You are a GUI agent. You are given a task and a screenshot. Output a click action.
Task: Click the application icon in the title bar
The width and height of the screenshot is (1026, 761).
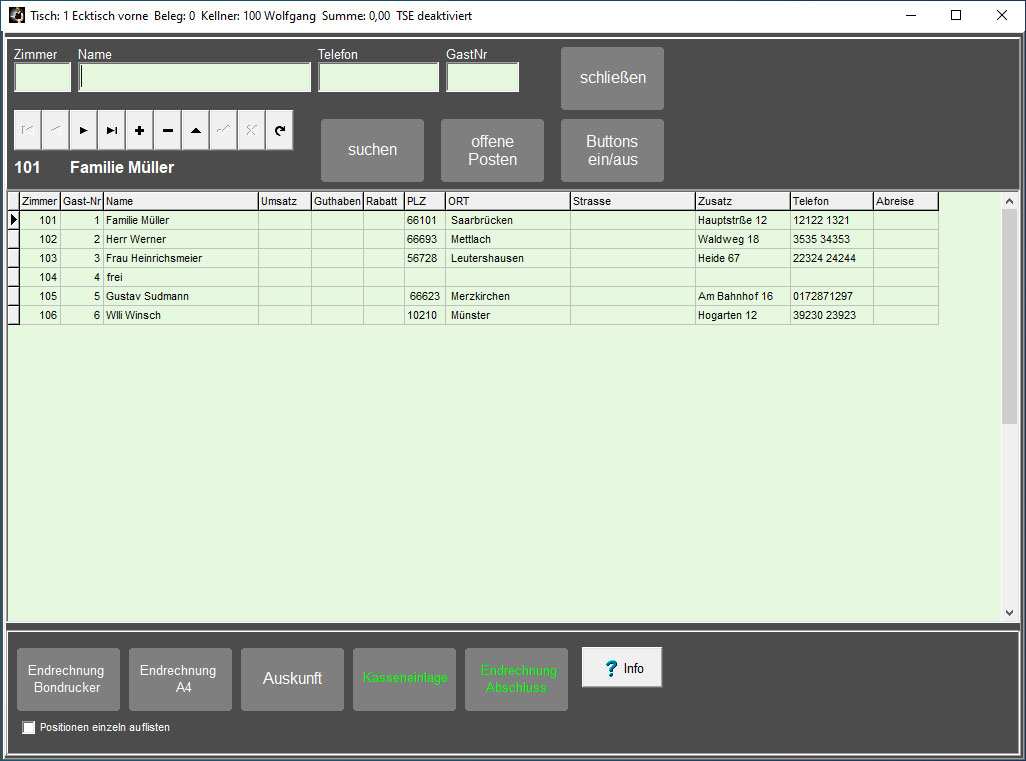click(x=17, y=16)
